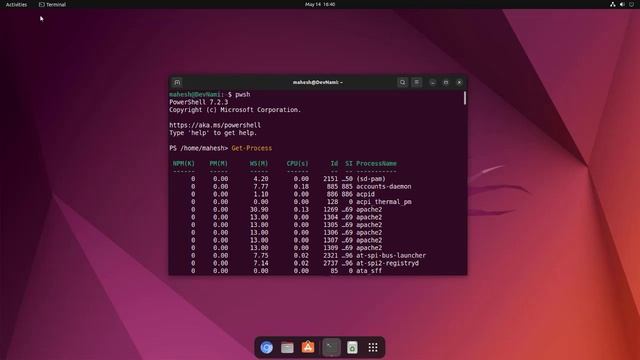
Task: Open the Terminal app menu in the top bar
Action: point(52,4)
